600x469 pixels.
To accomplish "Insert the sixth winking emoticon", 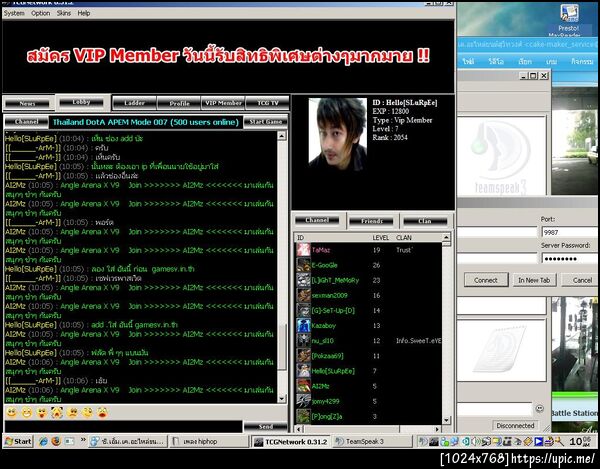I will click(87, 412).
